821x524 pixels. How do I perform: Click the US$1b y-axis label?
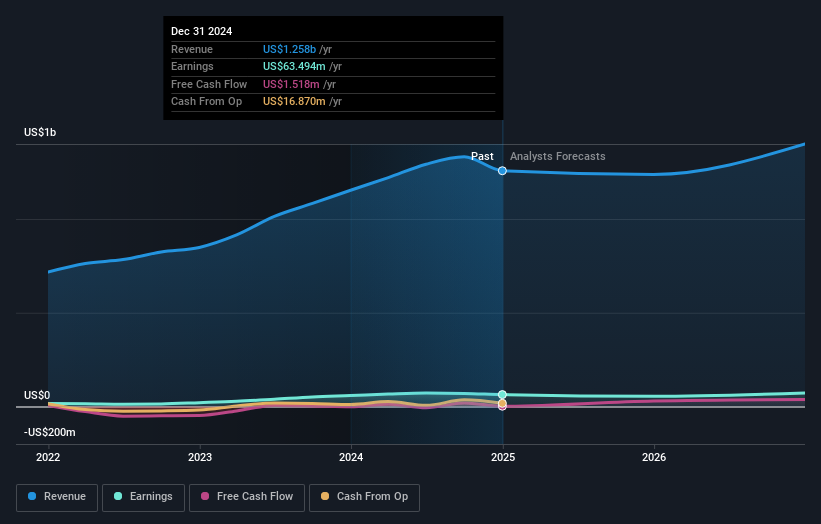[x=40, y=132]
